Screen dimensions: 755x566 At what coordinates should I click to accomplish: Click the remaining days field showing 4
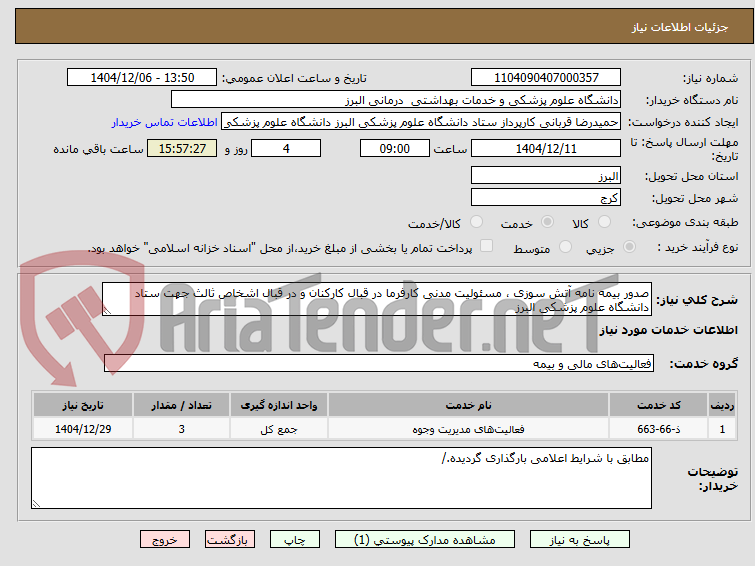tap(286, 148)
